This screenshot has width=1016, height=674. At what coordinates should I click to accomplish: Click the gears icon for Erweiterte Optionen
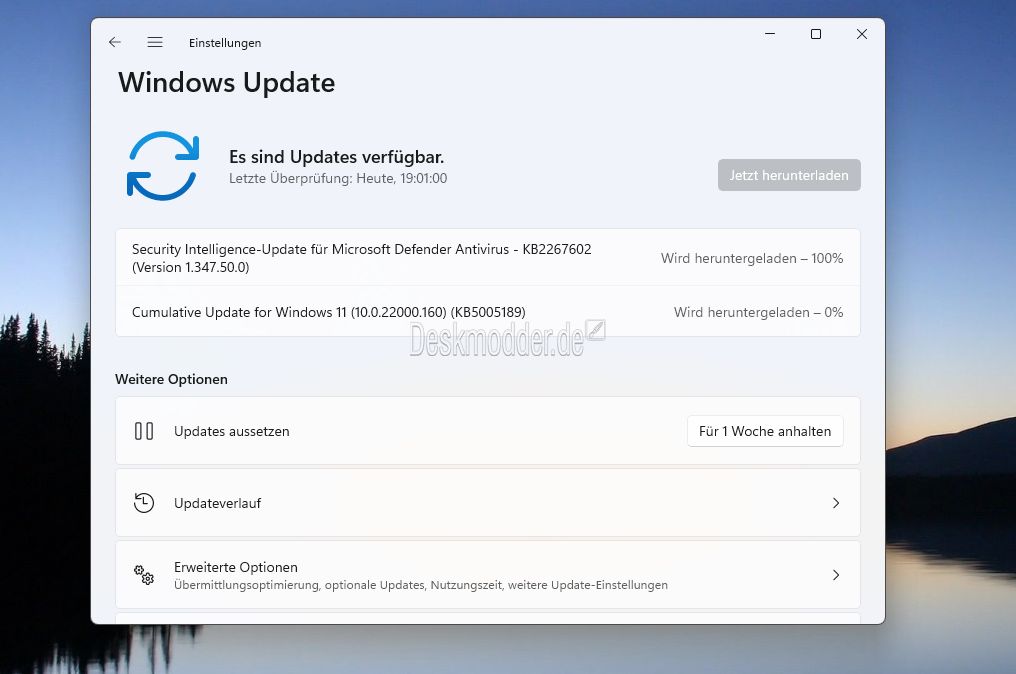[144, 575]
